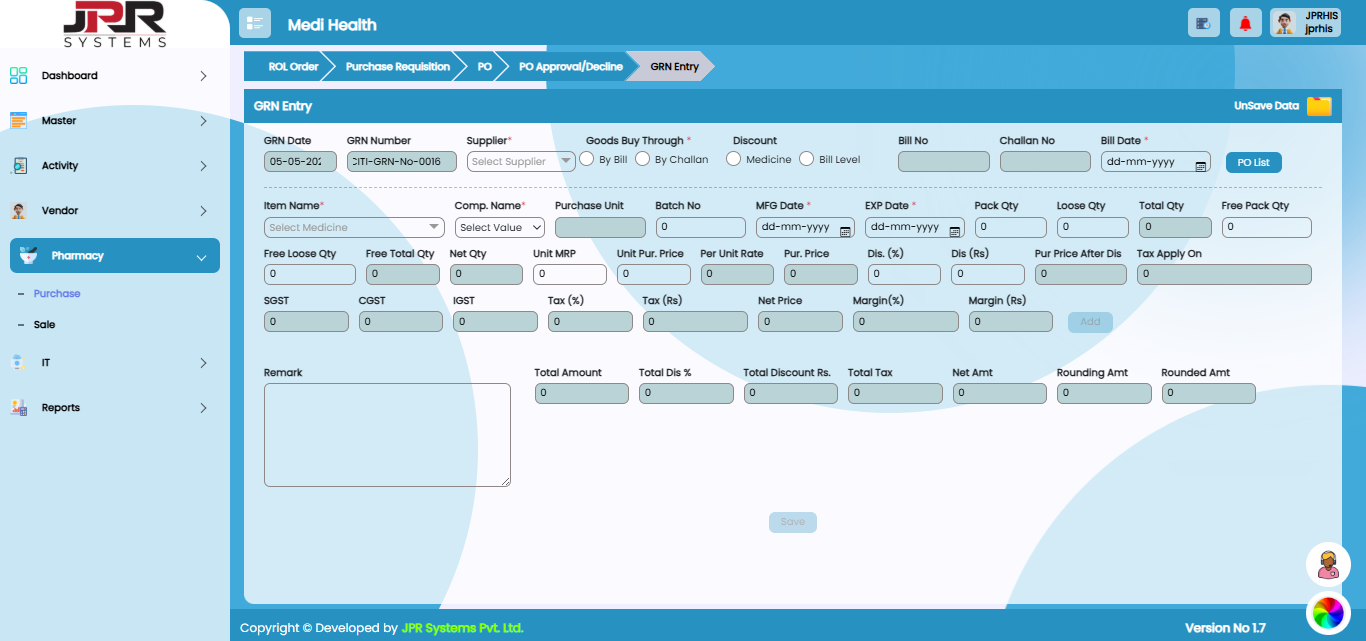Image resolution: width=1366 pixels, height=641 pixels.
Task: Open the MFG Date calendar icon
Action: [x=845, y=229]
